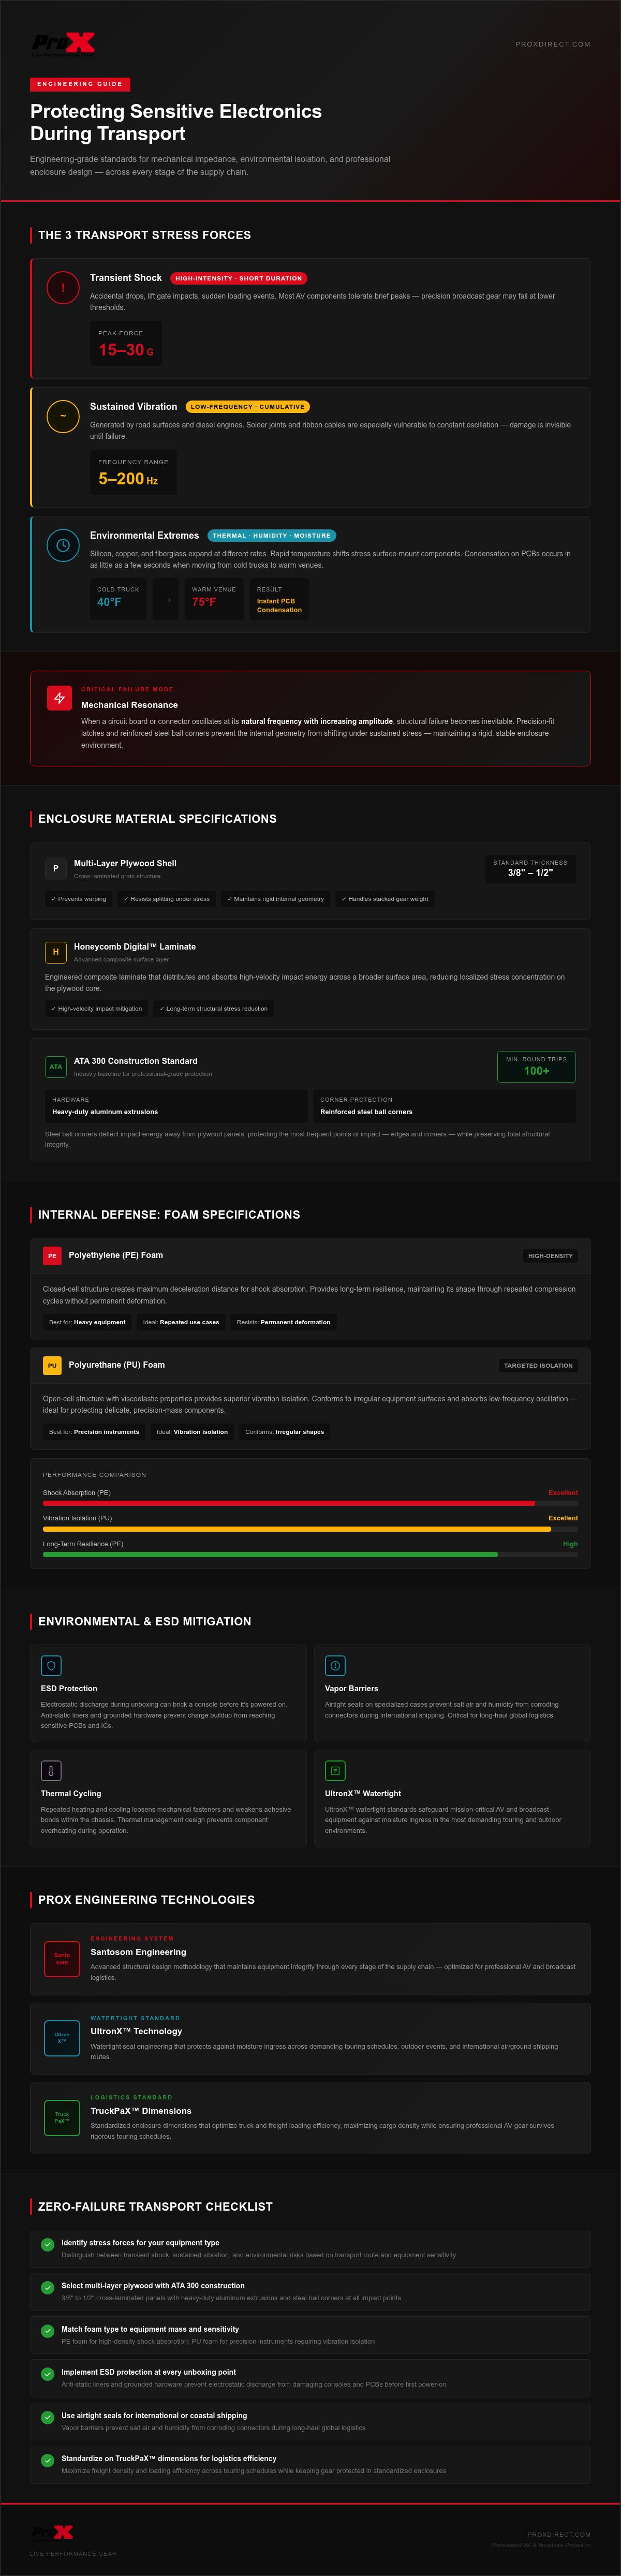
Task: Click the red PE foam icon
Action: (52, 1255)
